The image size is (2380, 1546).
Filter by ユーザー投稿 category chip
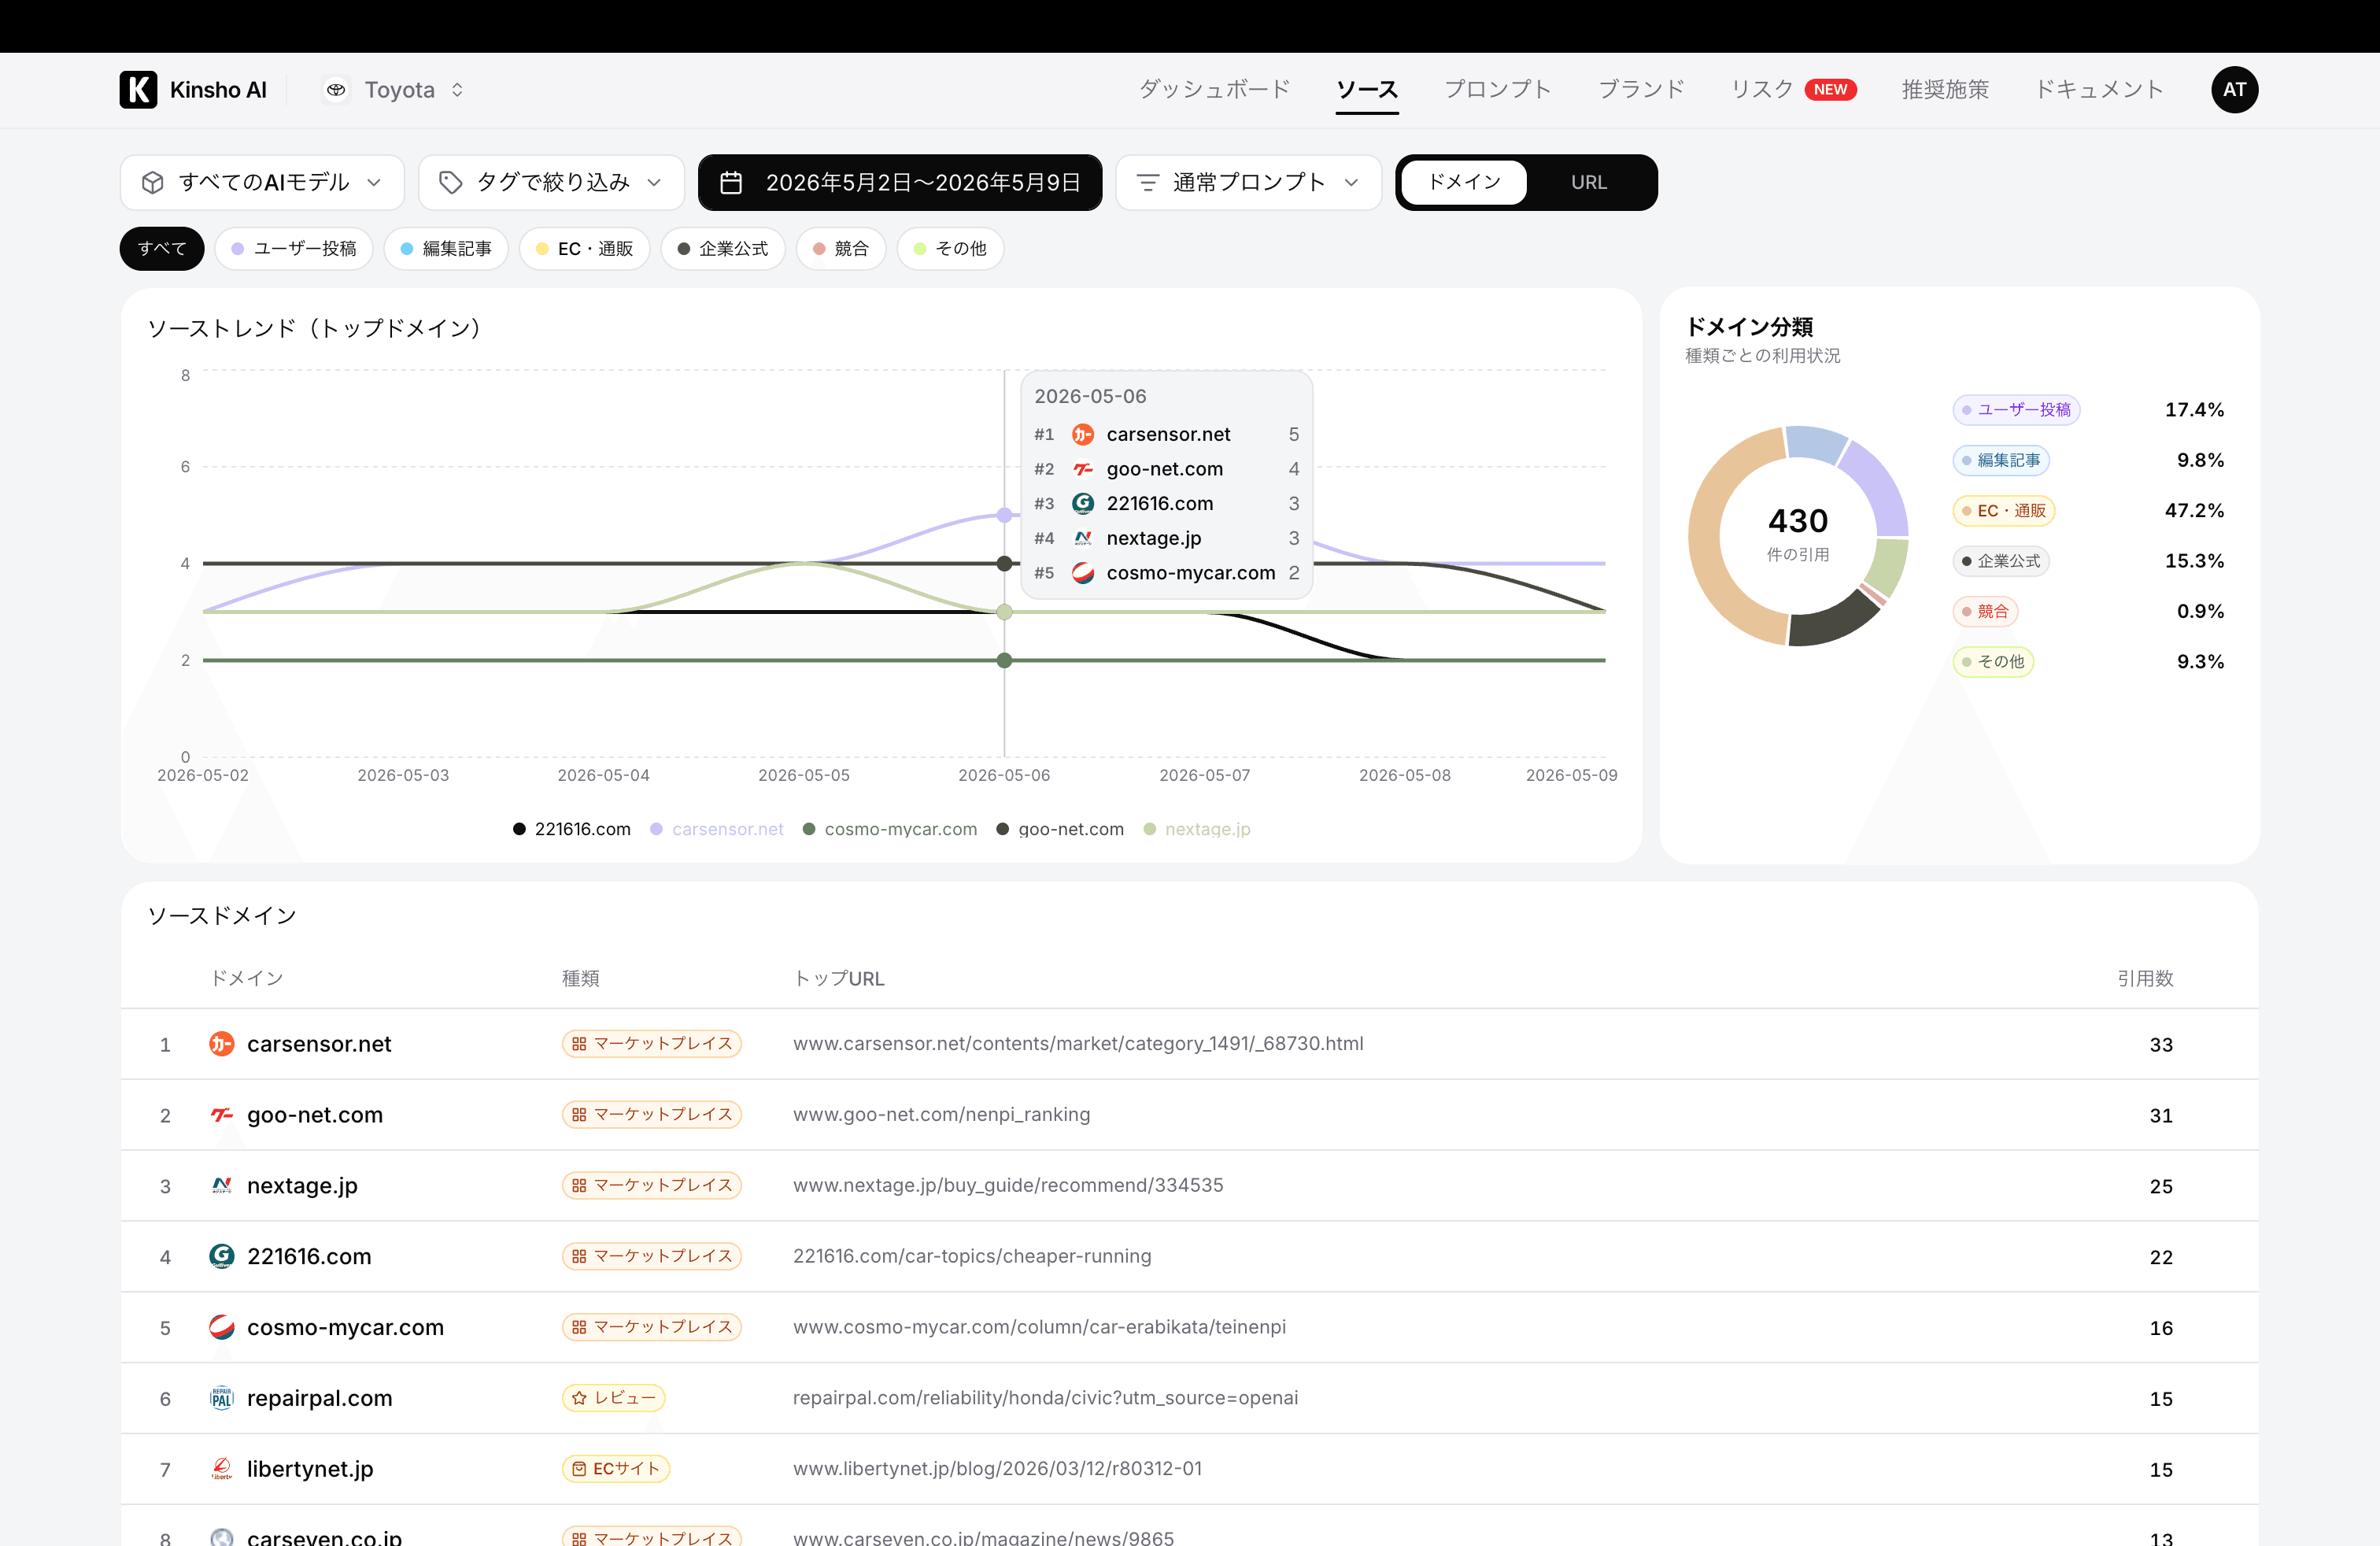coord(293,248)
